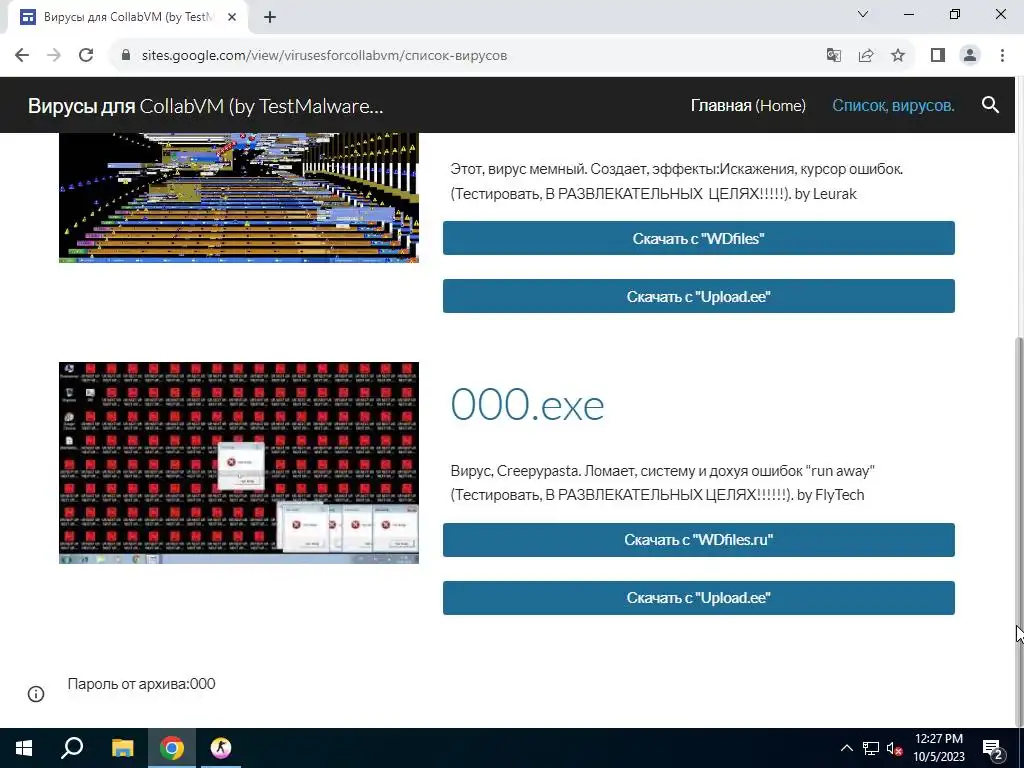Click the browser forward arrow
Viewport: 1024px width, 768px height.
click(x=54, y=55)
